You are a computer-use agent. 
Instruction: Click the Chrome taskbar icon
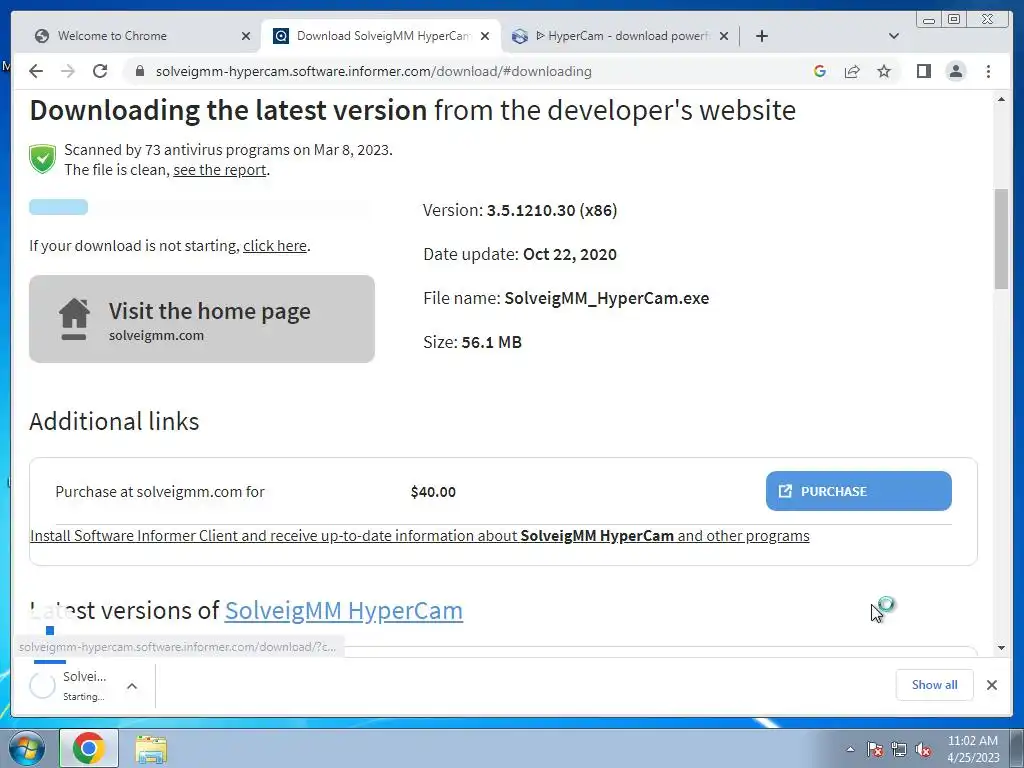point(89,748)
